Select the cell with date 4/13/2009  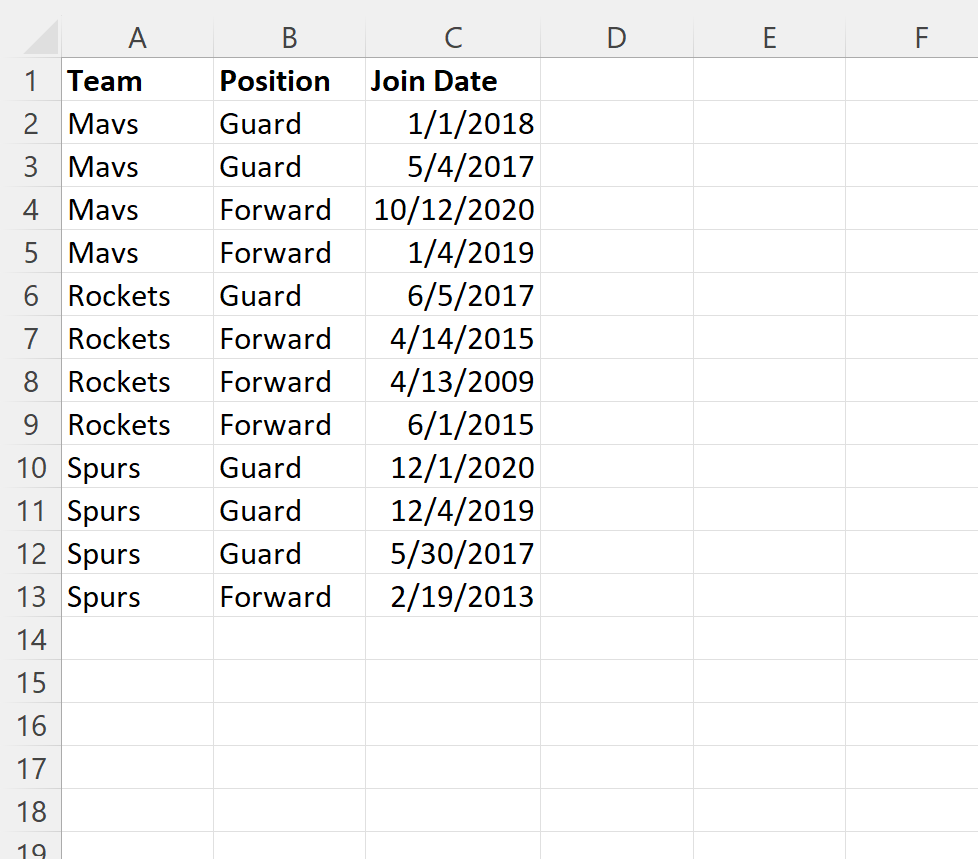[x=453, y=381]
